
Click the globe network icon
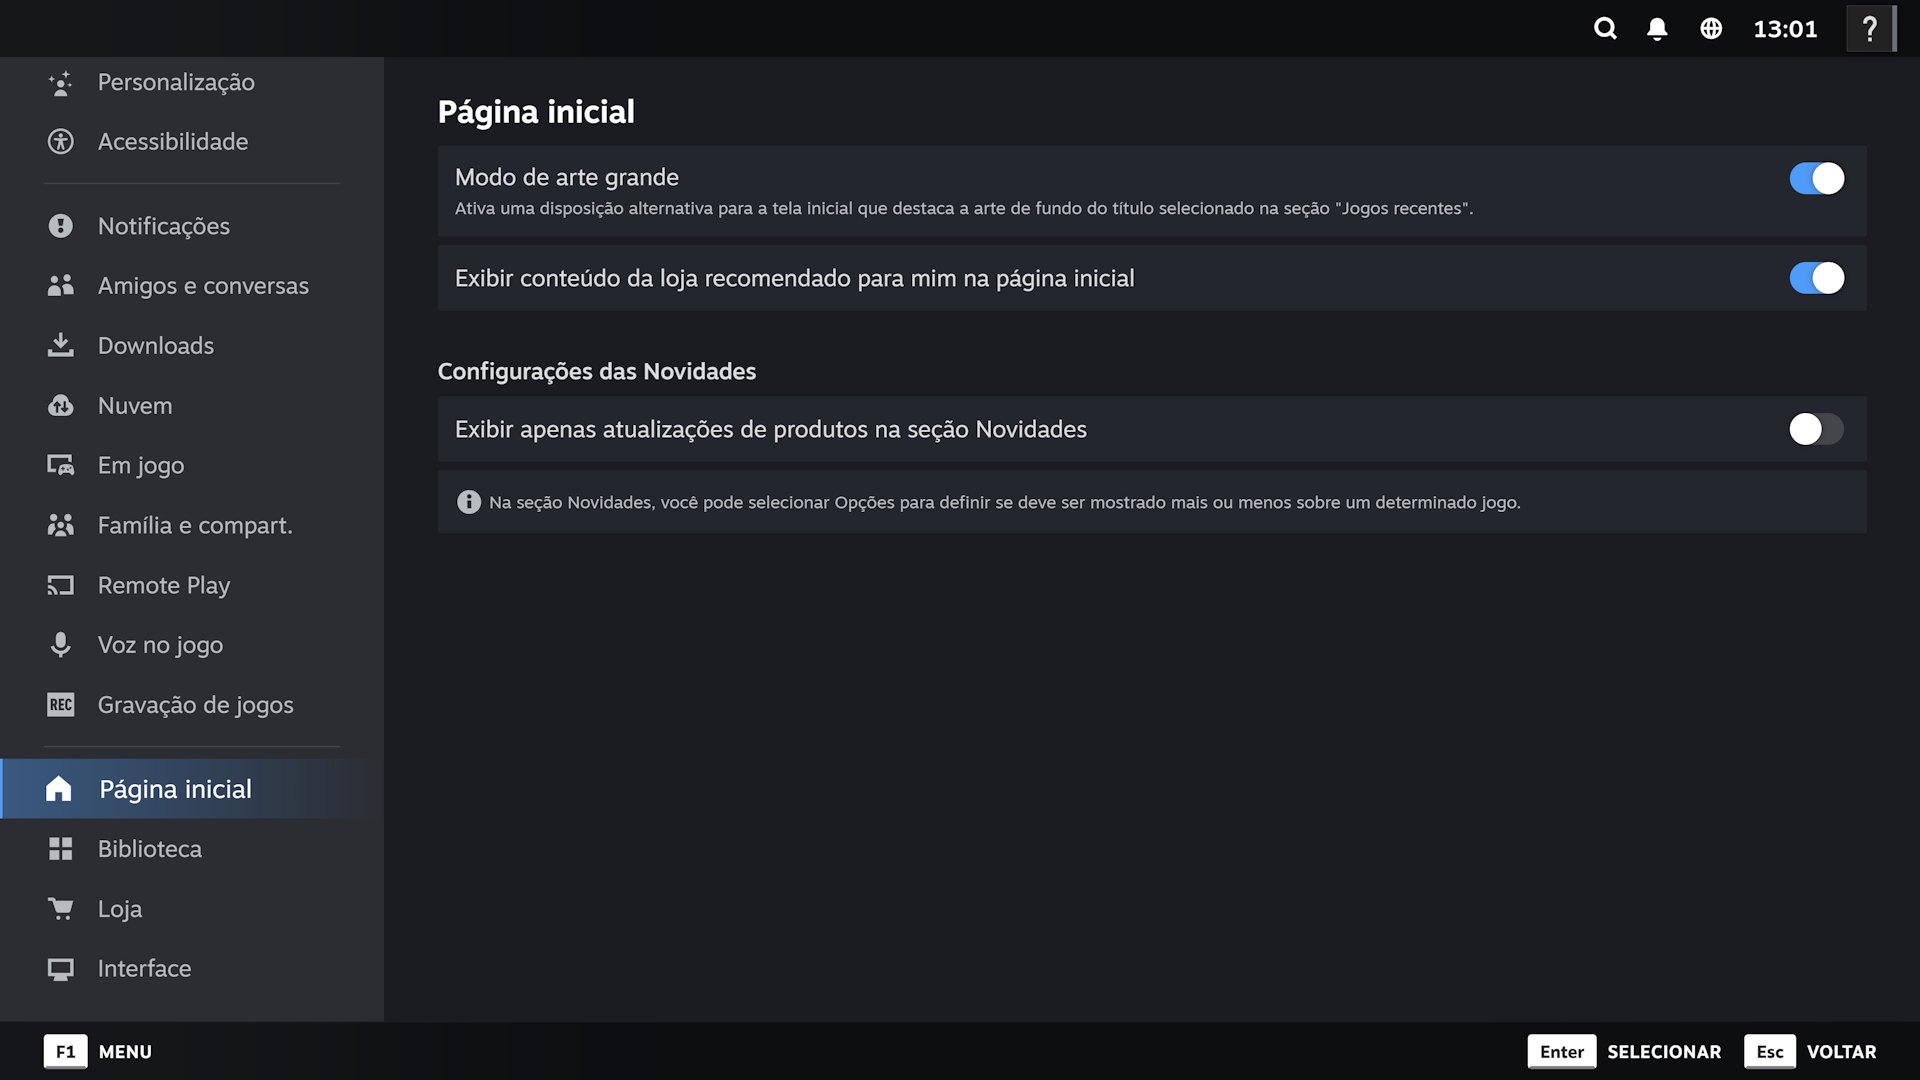click(1711, 28)
